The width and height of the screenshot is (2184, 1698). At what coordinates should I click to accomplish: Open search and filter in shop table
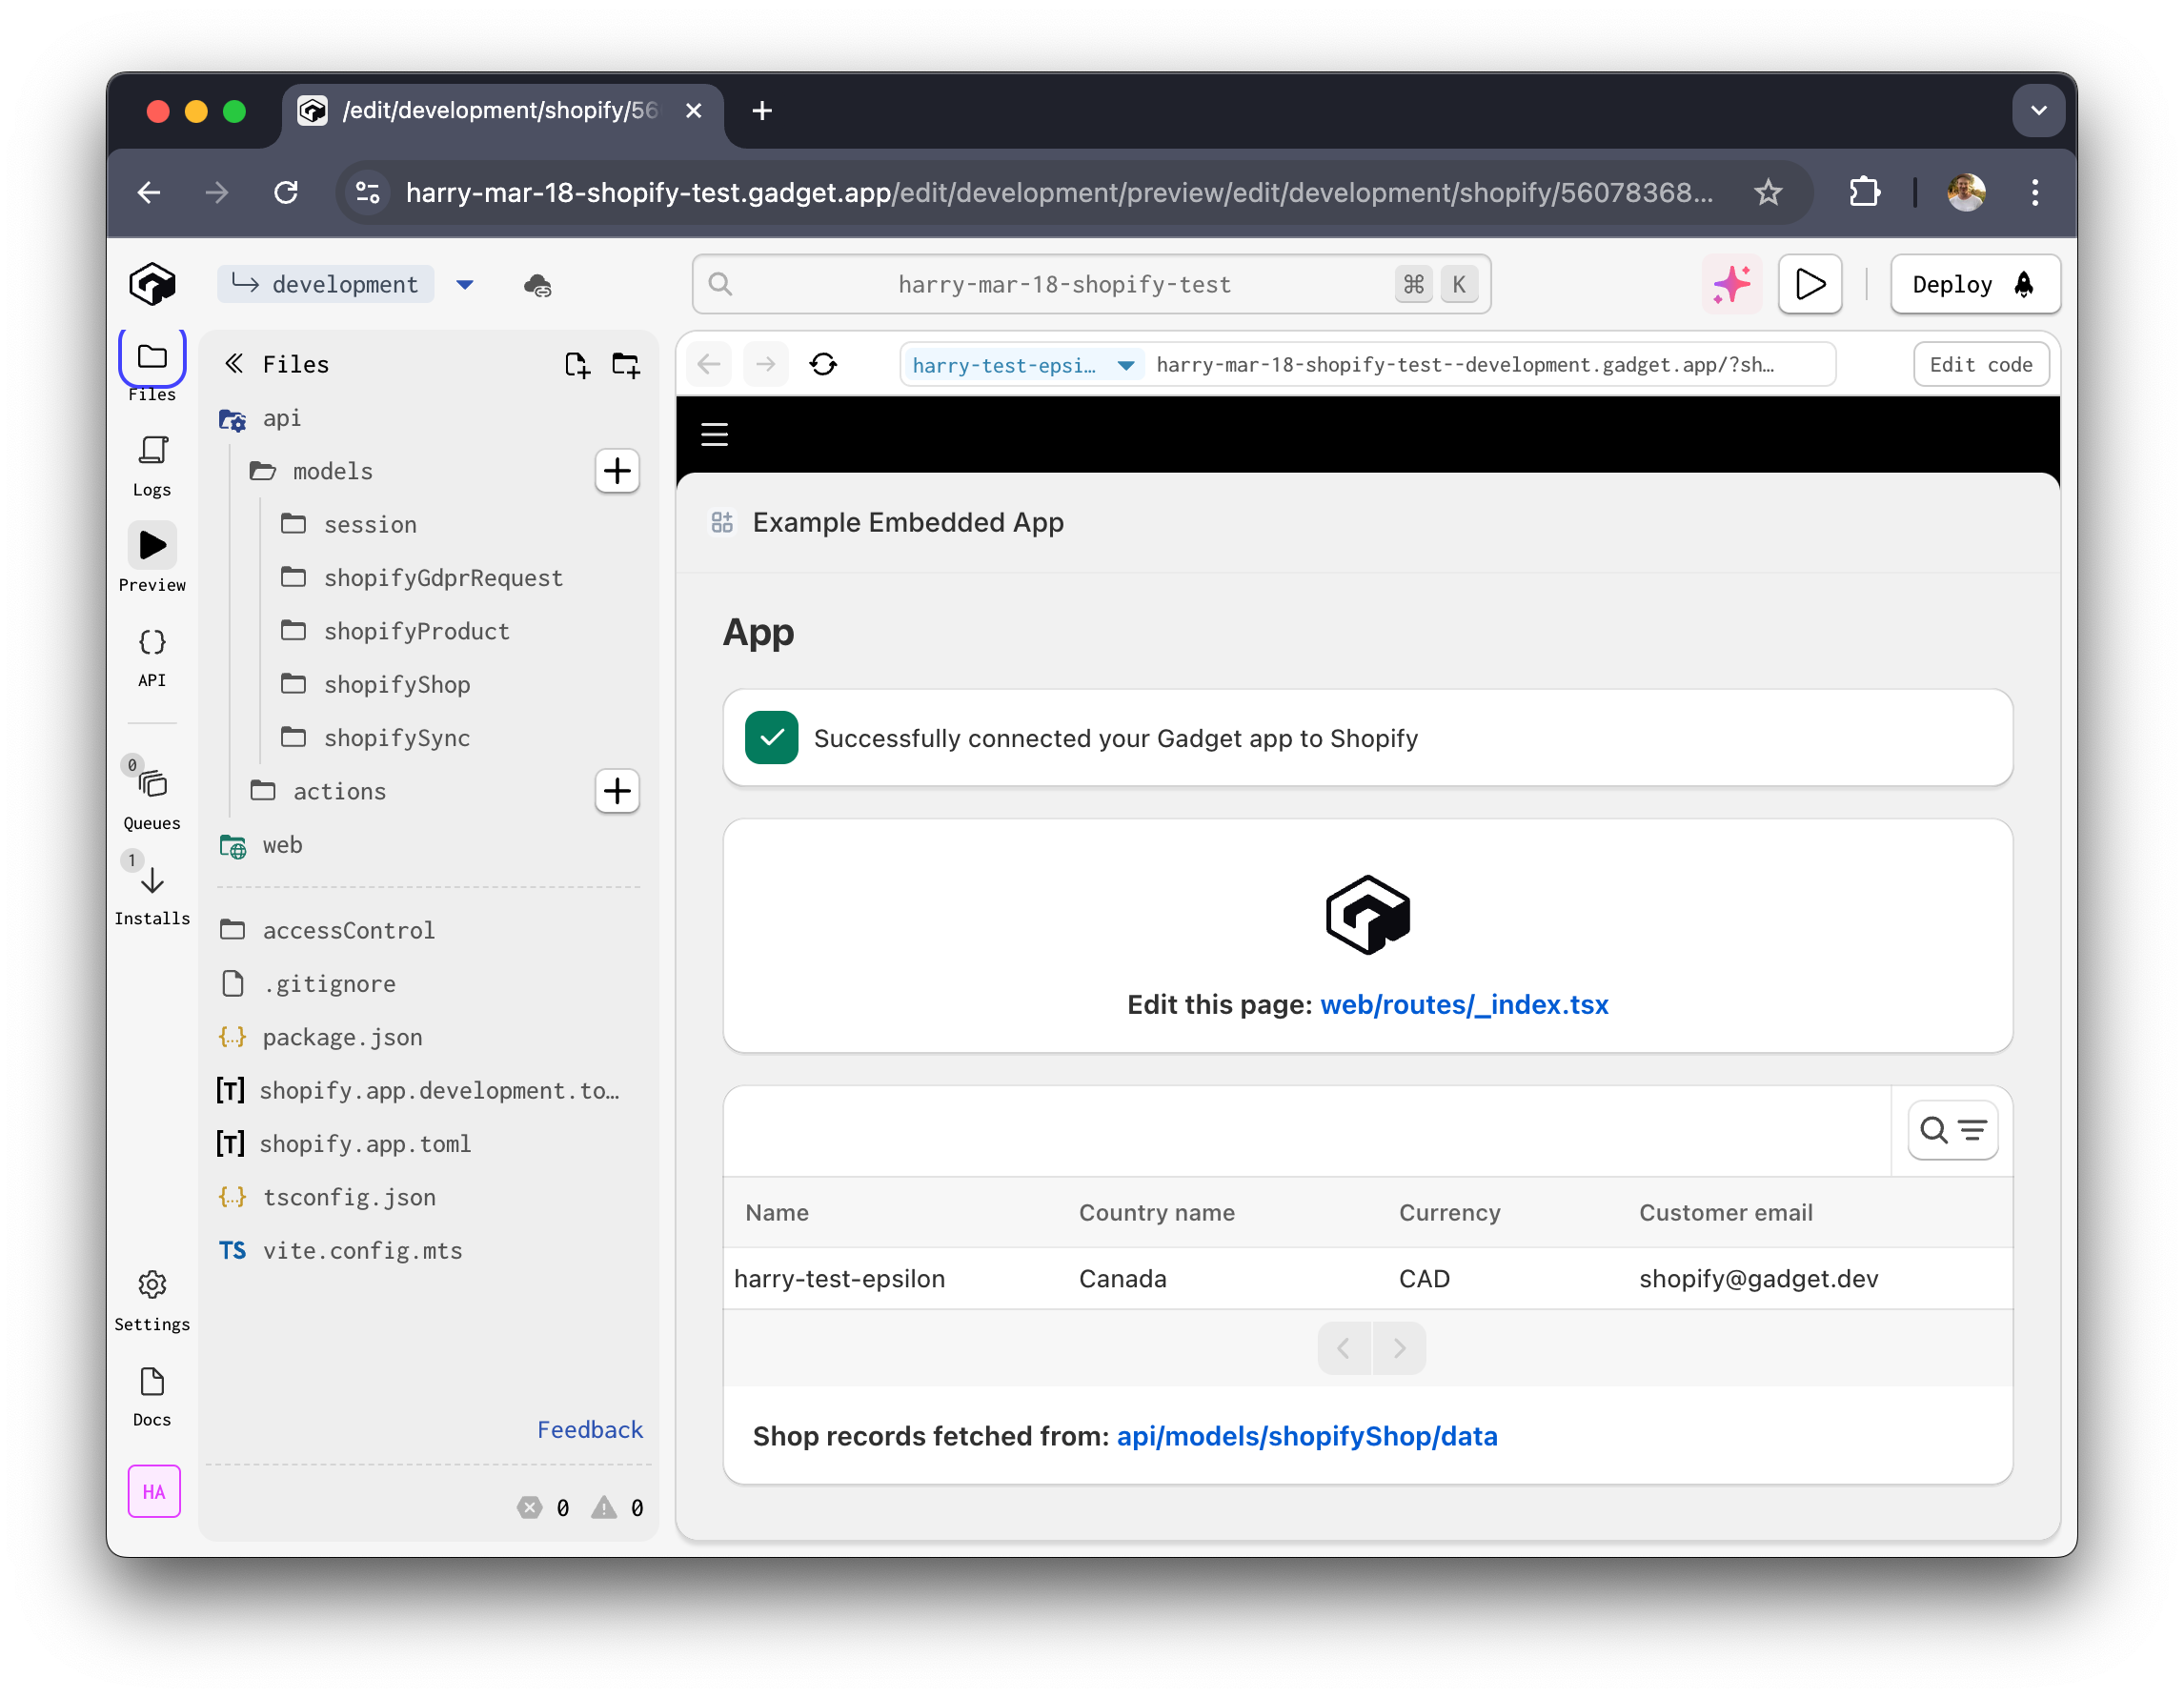tap(1953, 1130)
